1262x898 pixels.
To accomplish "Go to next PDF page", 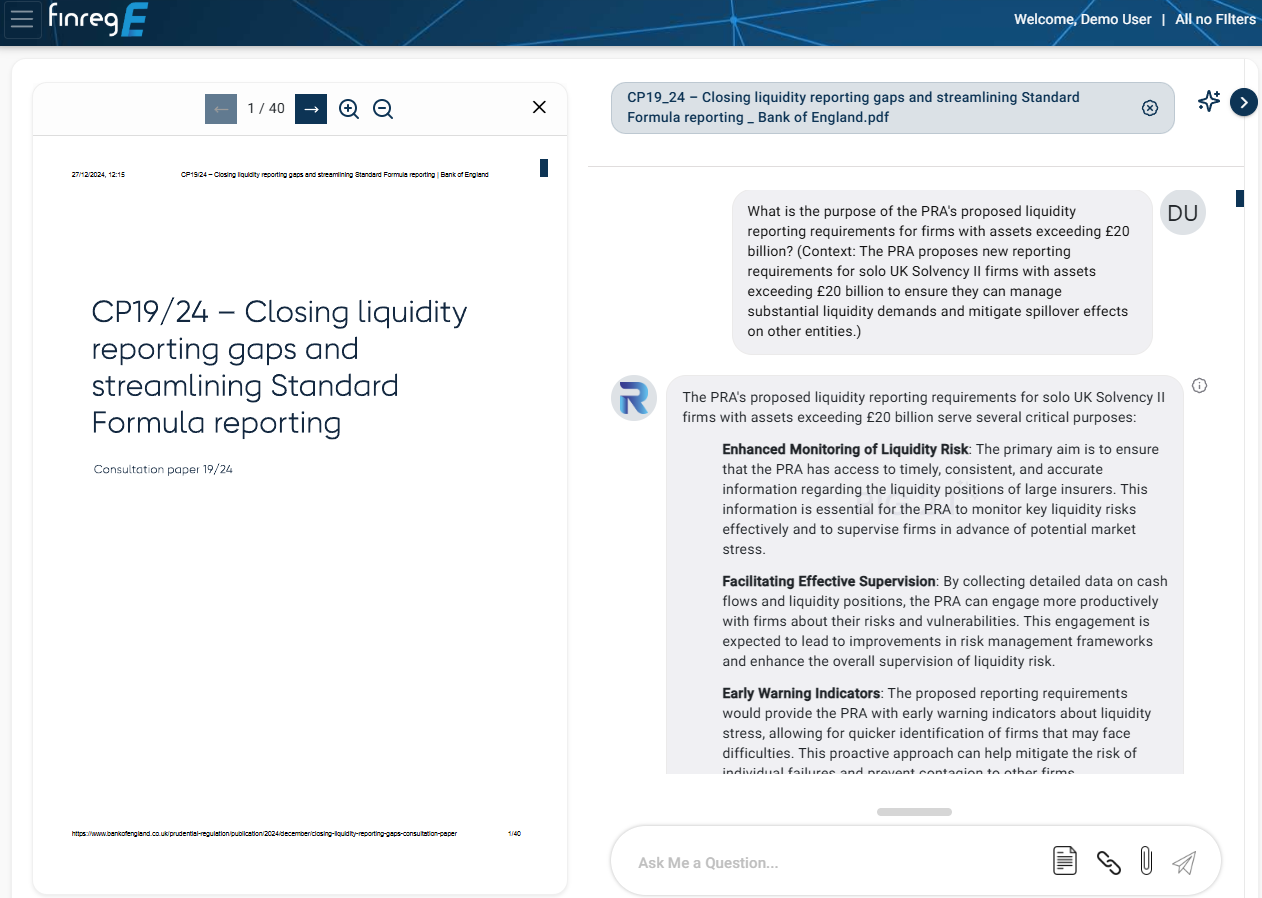I will (x=311, y=108).
